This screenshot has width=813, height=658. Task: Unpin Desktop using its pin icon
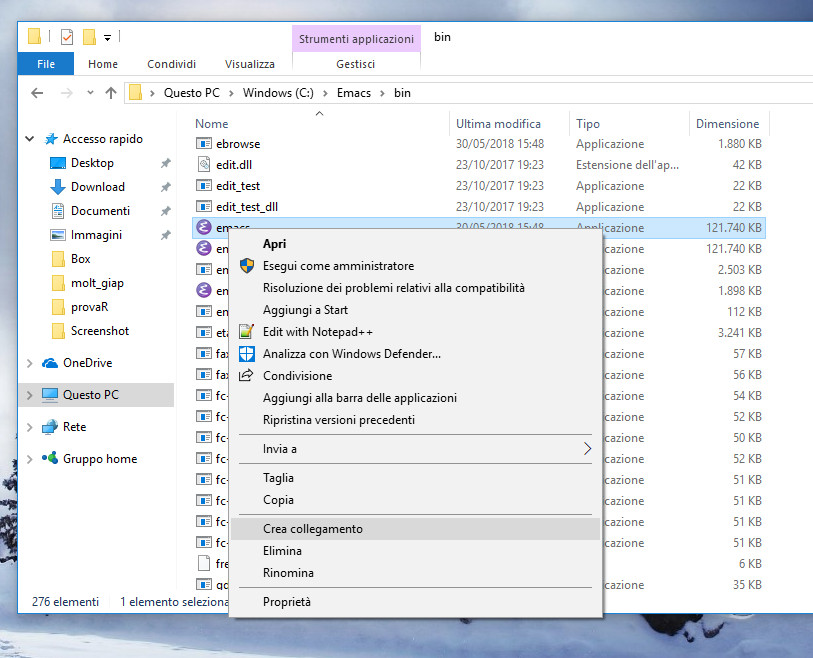coord(165,163)
